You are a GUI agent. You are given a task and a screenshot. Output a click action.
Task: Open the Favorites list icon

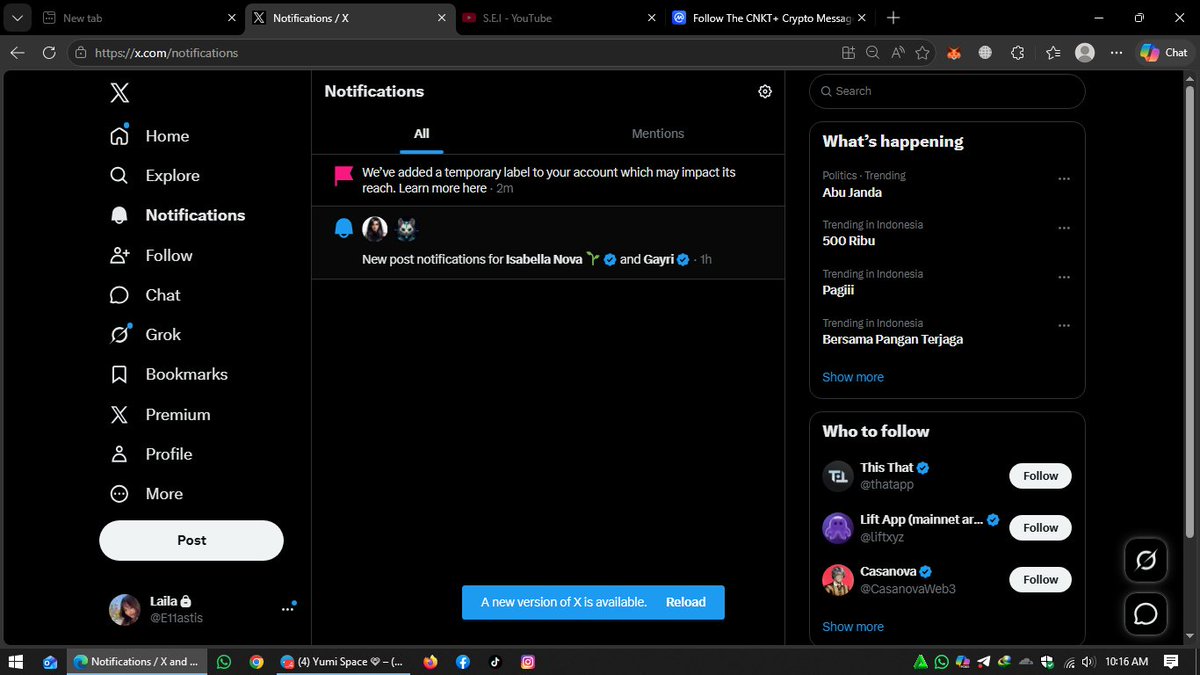[x=1053, y=53]
